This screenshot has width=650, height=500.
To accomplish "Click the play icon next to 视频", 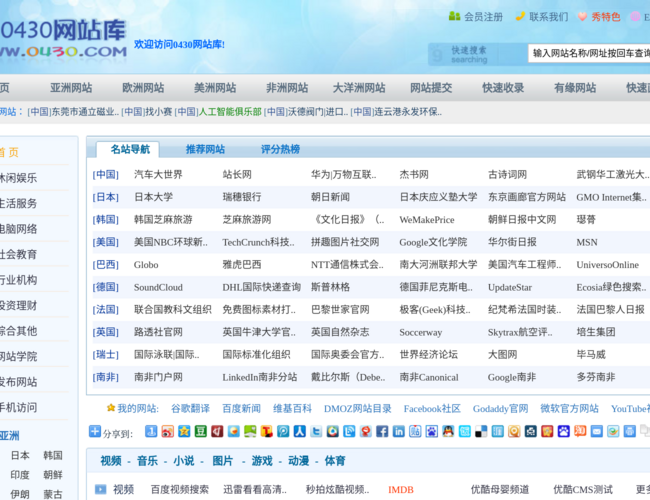I will tap(100, 490).
